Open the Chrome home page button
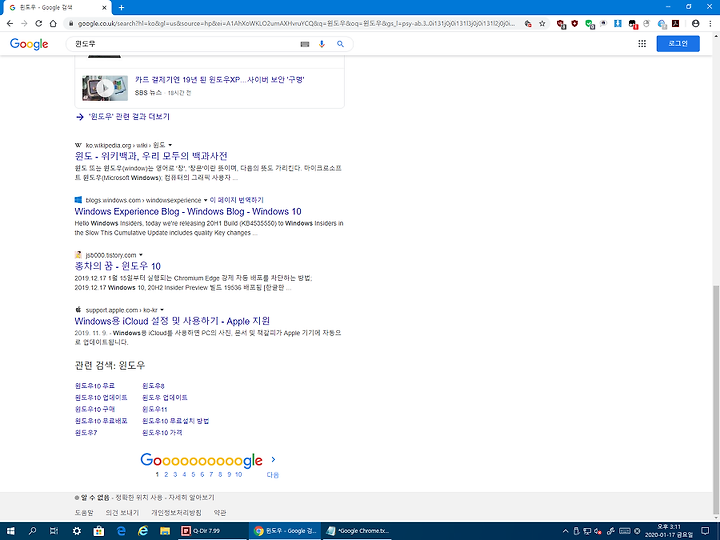Screen dimensions: 720x540 point(53,23)
